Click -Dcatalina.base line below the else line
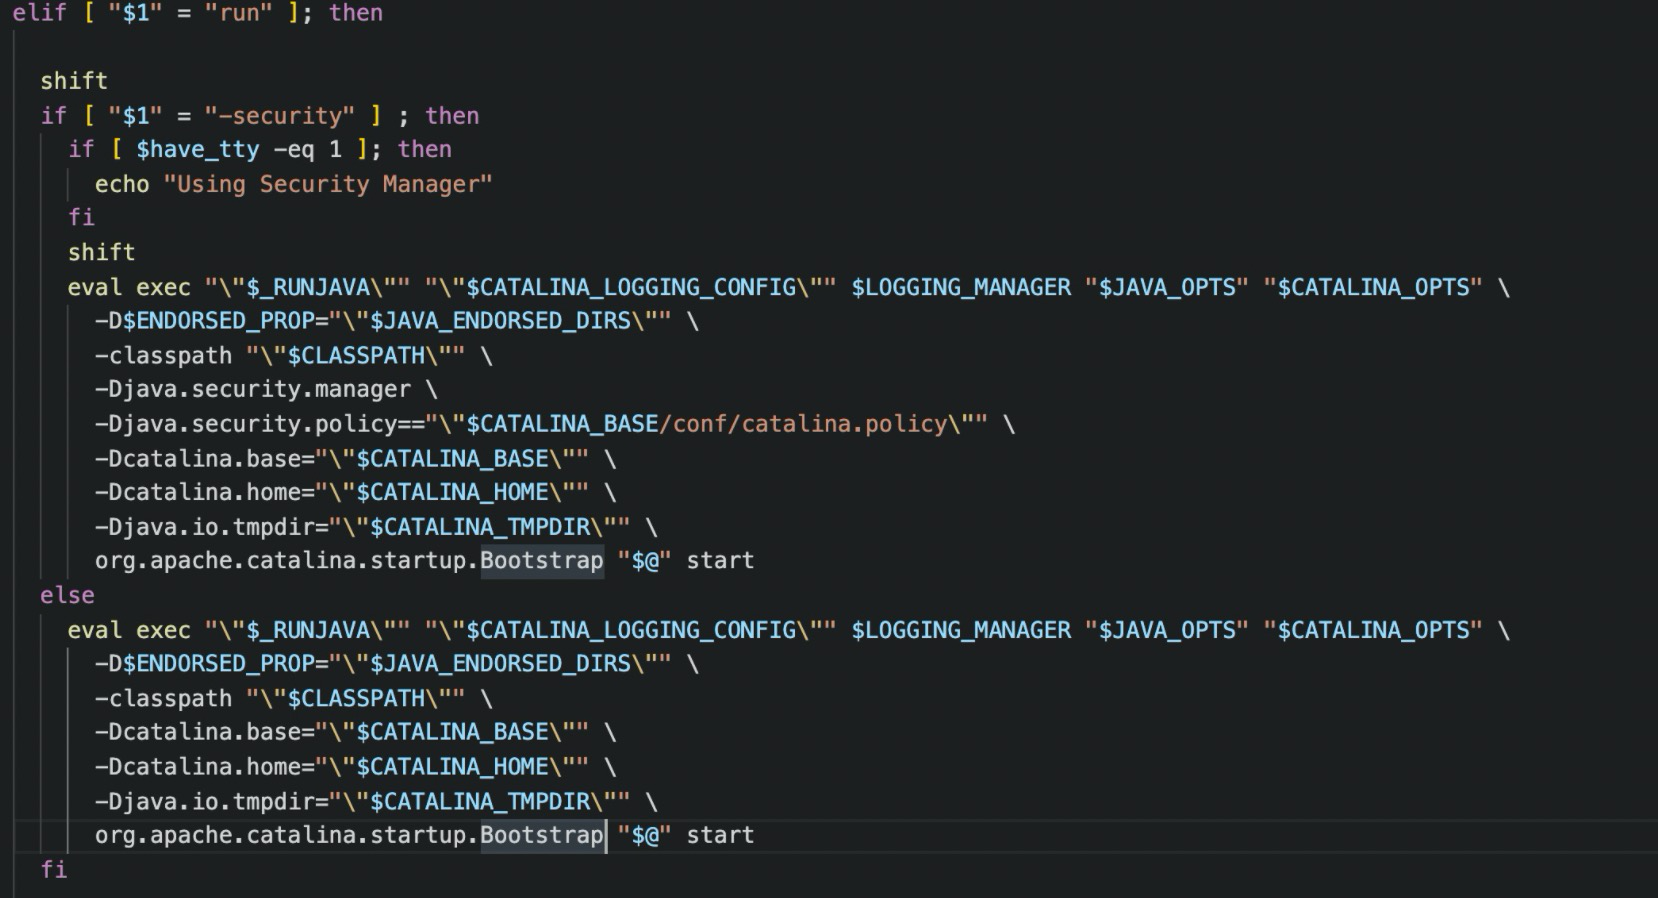The width and height of the screenshot is (1658, 898). point(355,733)
